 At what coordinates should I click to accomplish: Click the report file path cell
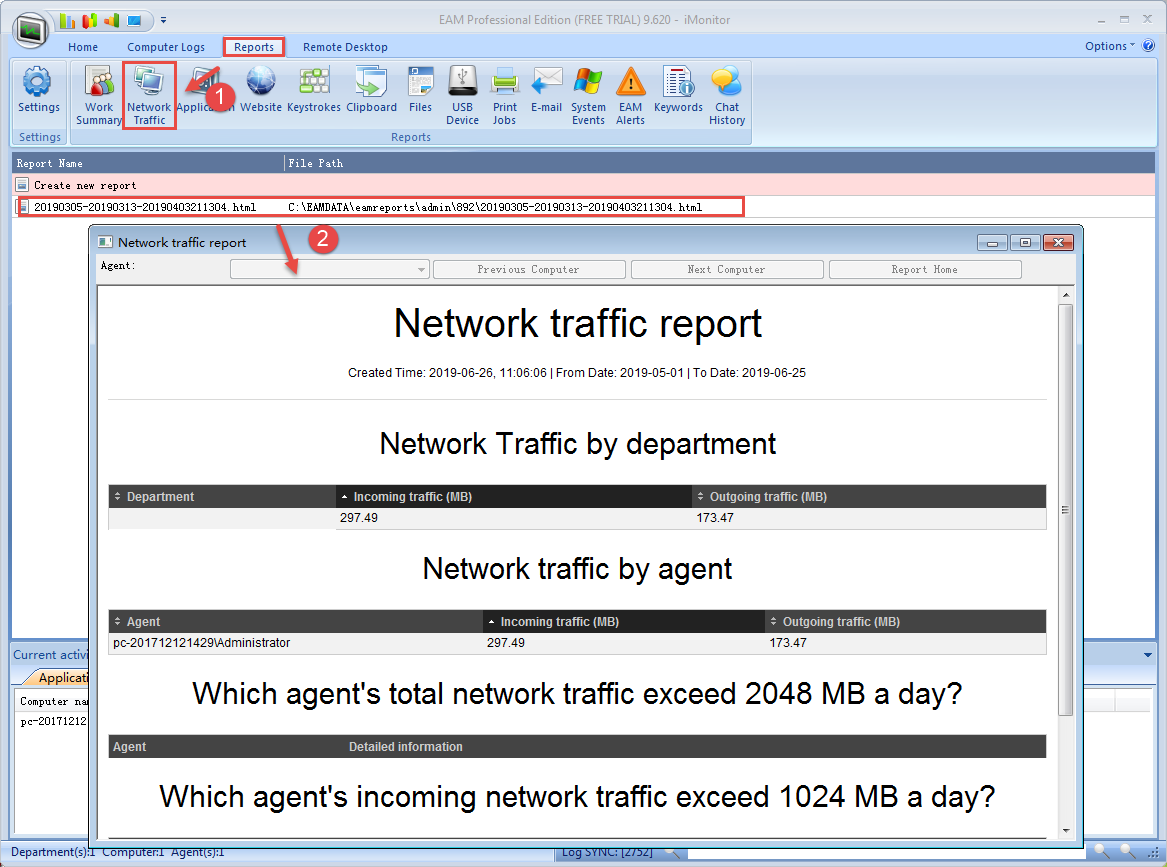[x=495, y=207]
